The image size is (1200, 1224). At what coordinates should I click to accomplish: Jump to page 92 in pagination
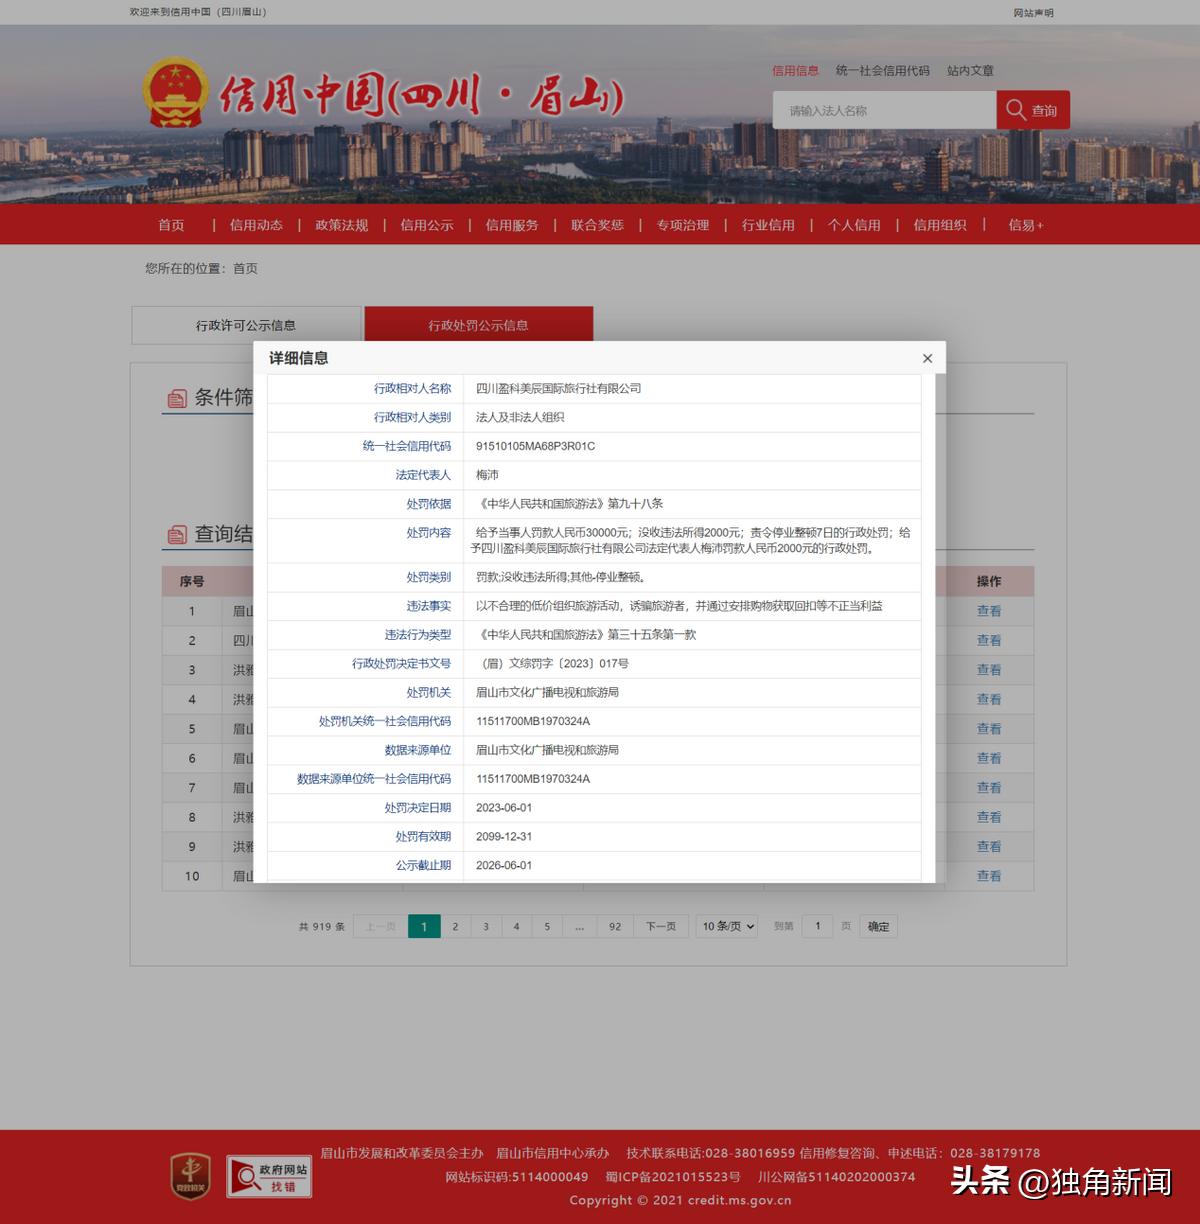615,926
